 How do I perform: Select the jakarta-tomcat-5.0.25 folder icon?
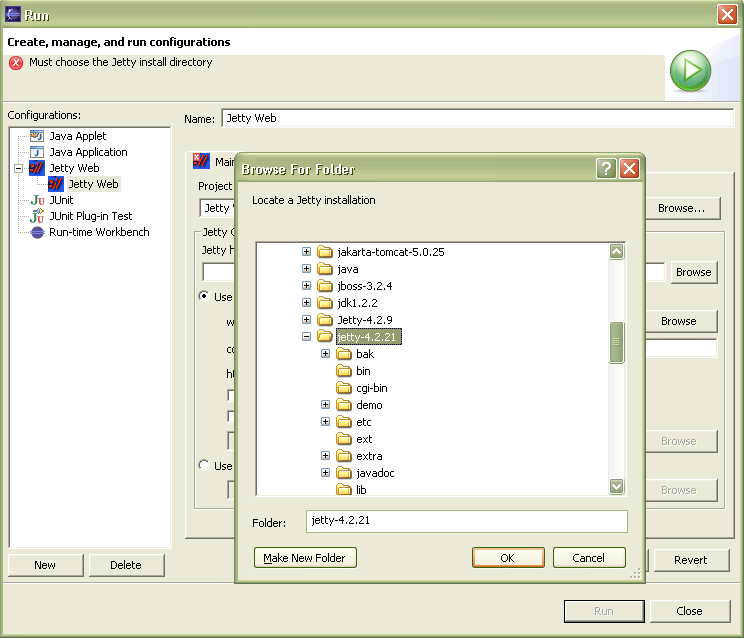pyautogui.click(x=325, y=252)
